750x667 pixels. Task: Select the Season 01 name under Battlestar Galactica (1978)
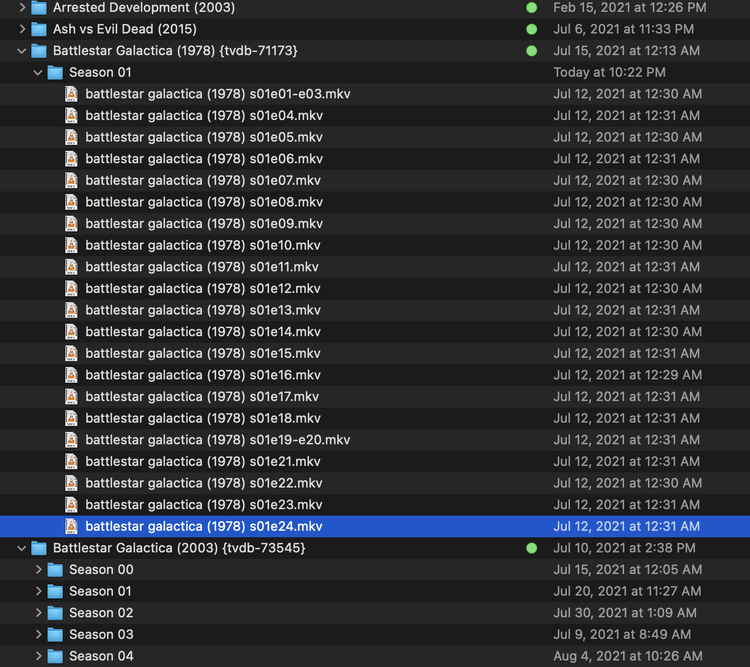(100, 72)
